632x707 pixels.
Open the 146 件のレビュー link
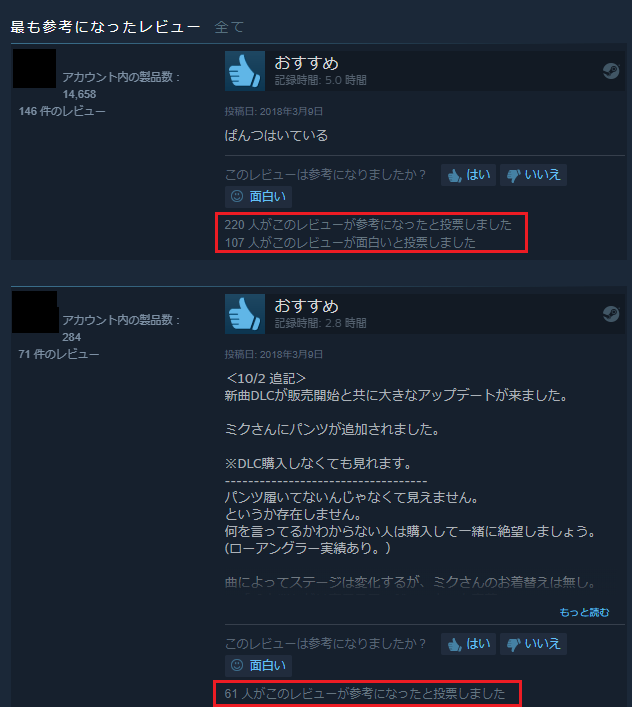pos(62,111)
